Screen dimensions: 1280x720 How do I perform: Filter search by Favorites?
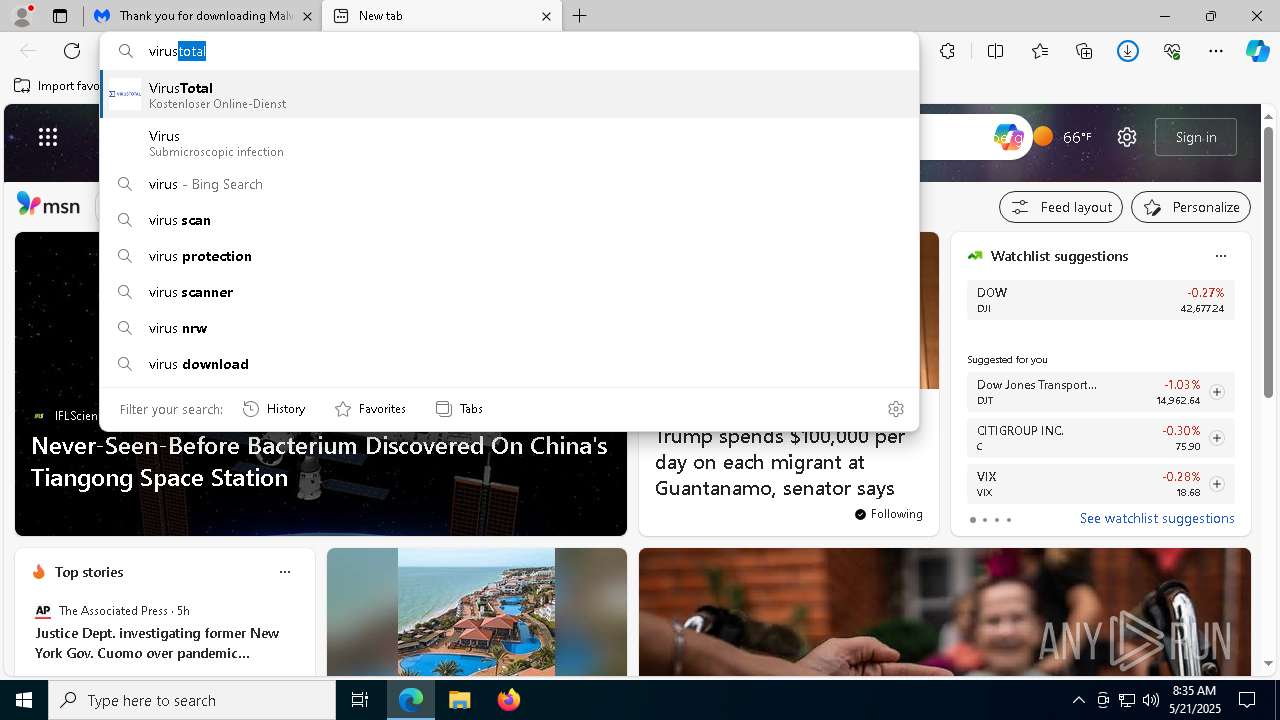coord(370,409)
